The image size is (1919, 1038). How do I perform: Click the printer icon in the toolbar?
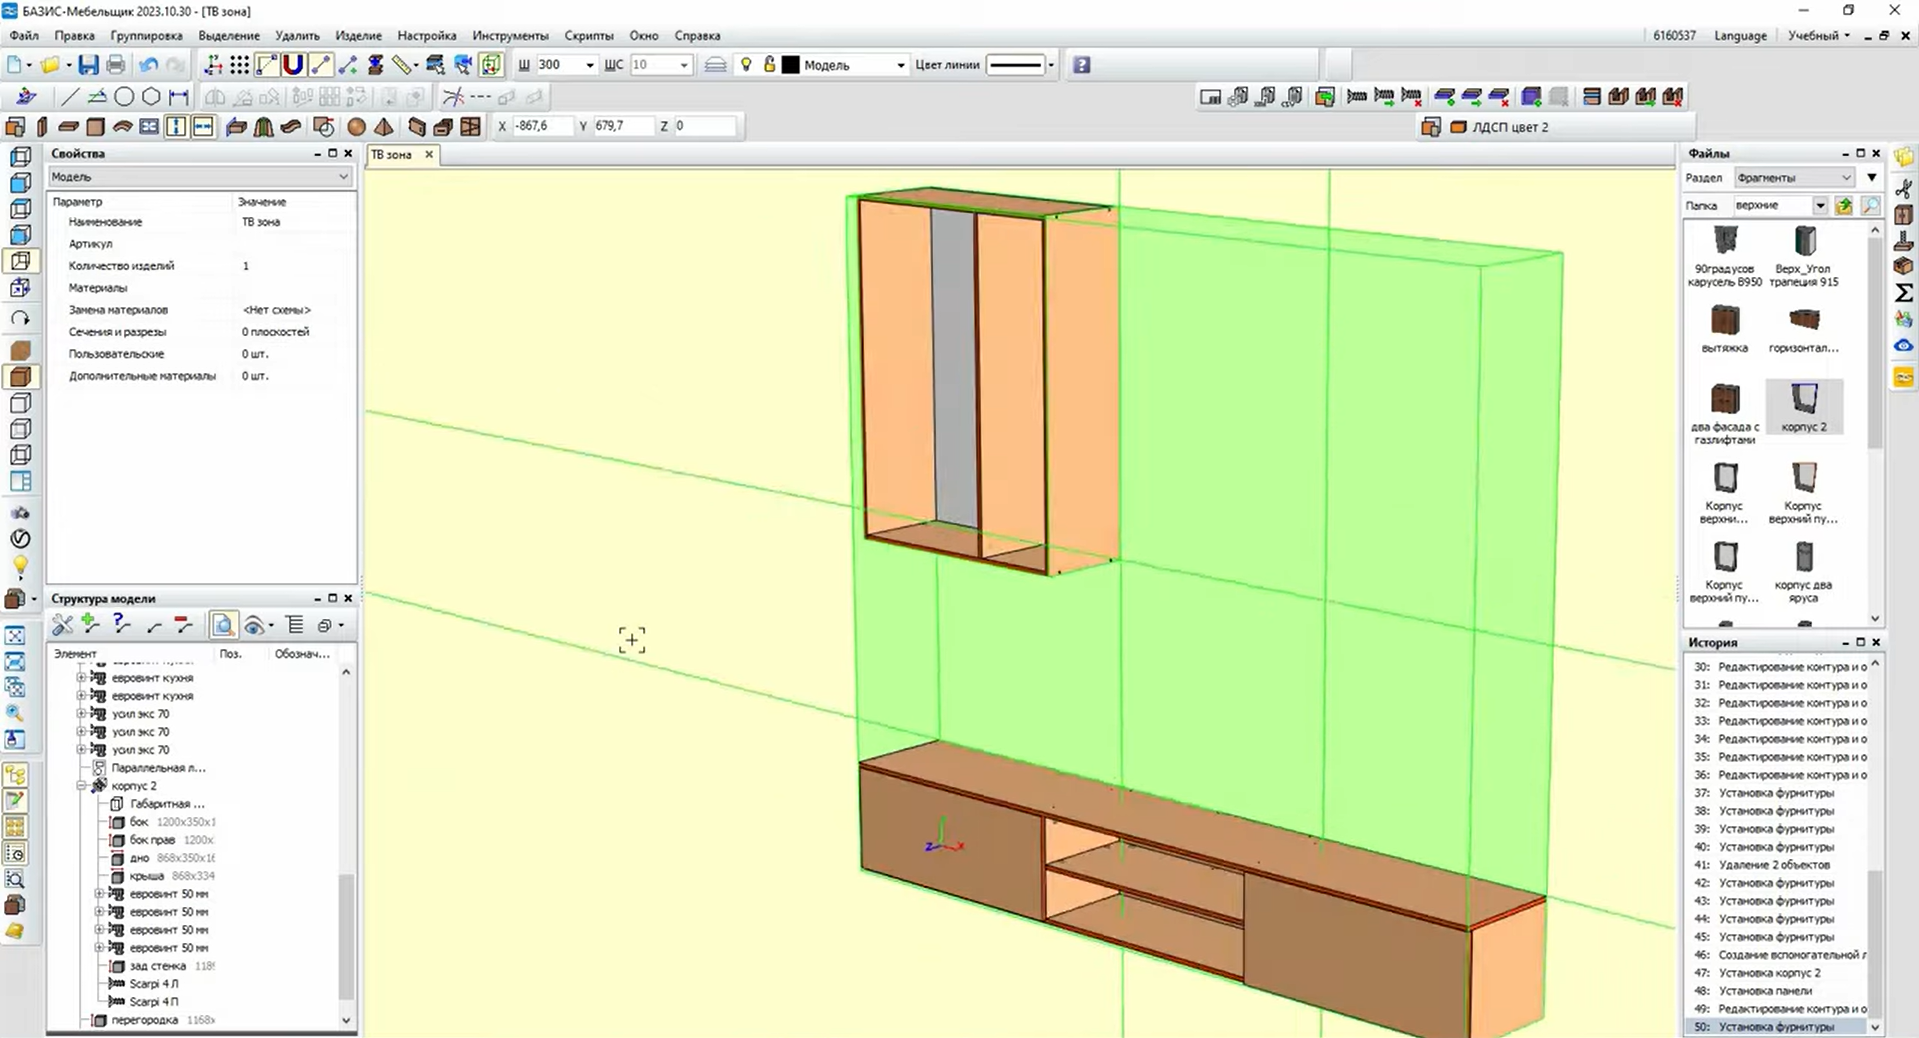116,65
